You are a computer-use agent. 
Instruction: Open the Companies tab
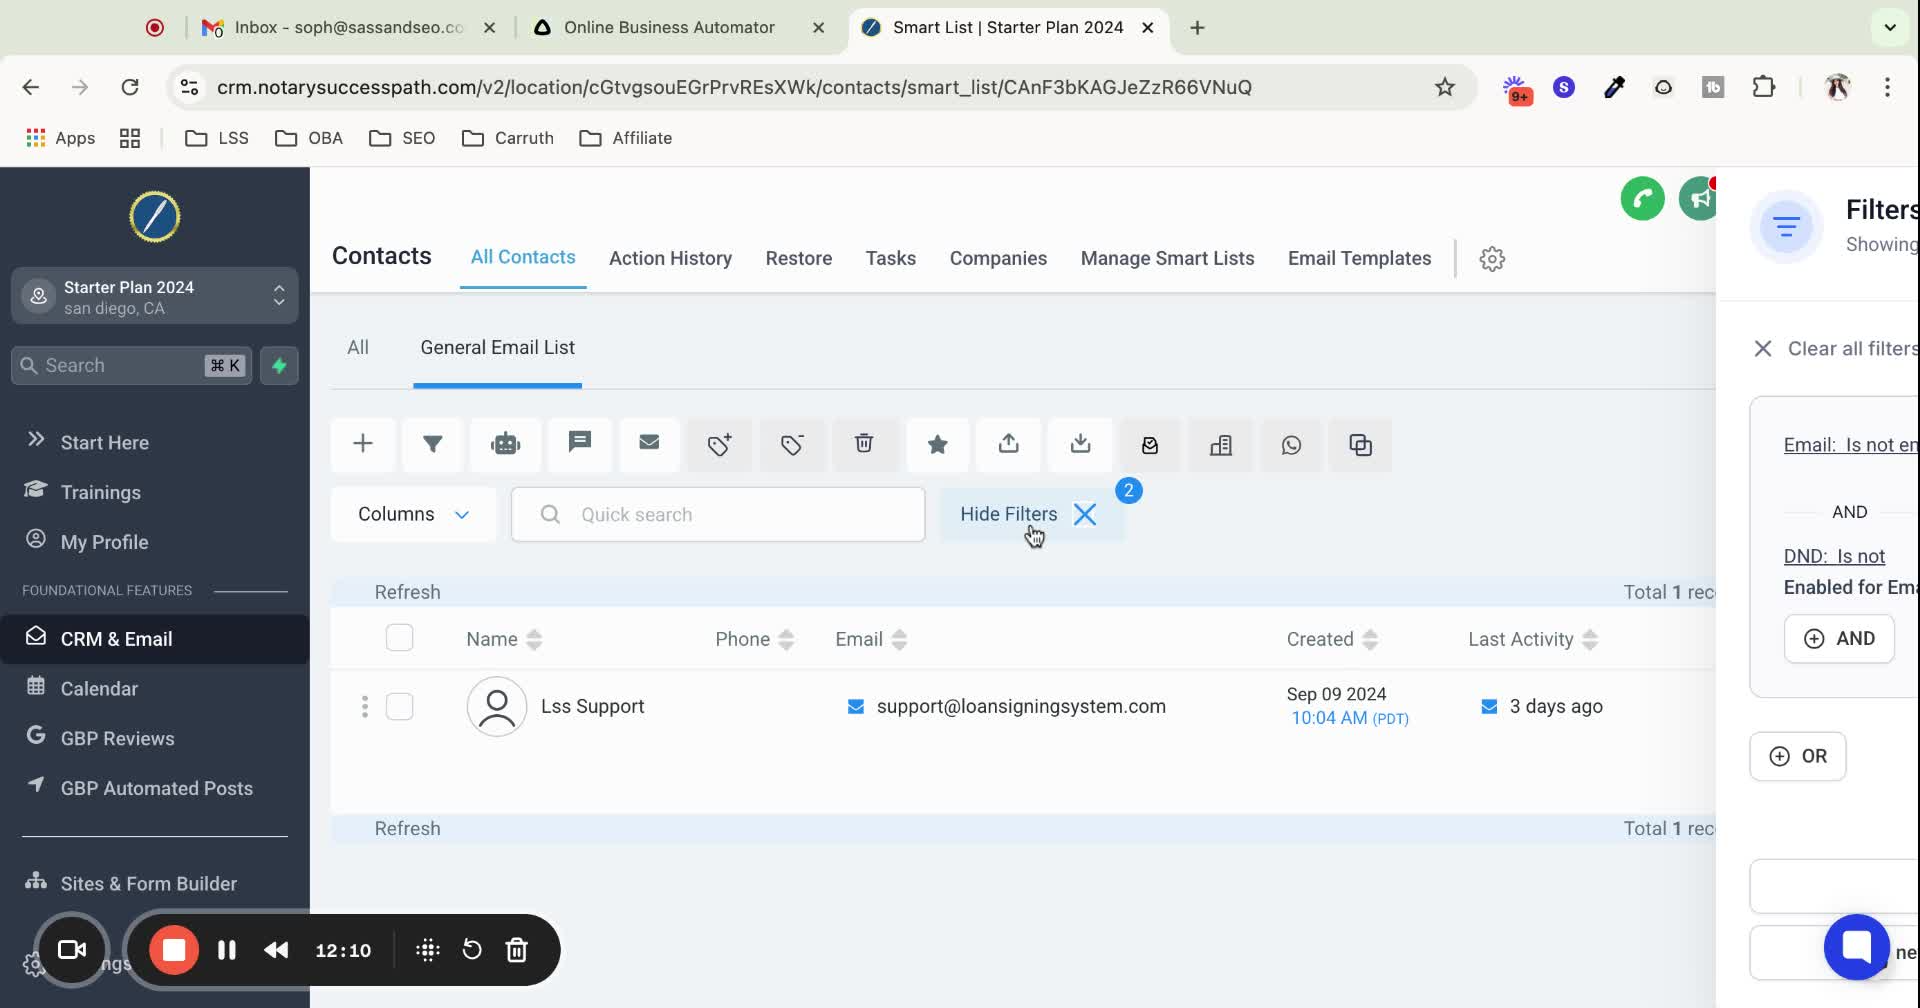998,258
